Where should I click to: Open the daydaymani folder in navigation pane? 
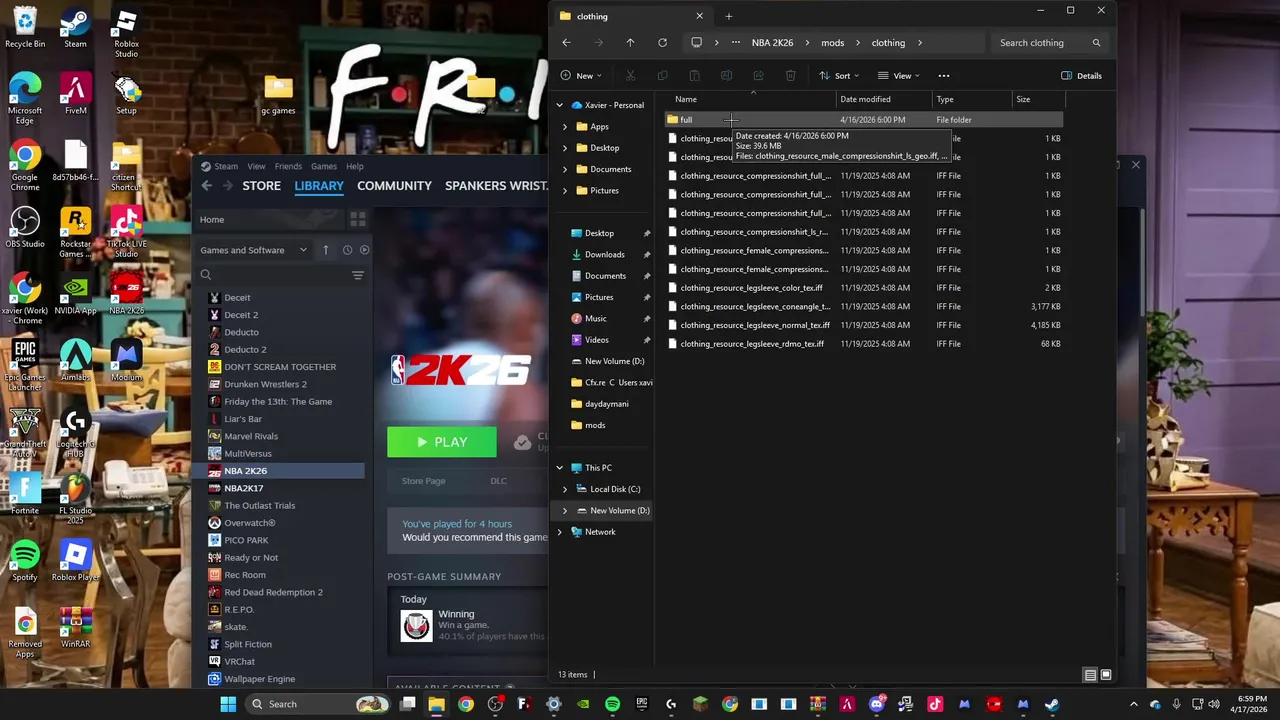pyautogui.click(x=606, y=404)
